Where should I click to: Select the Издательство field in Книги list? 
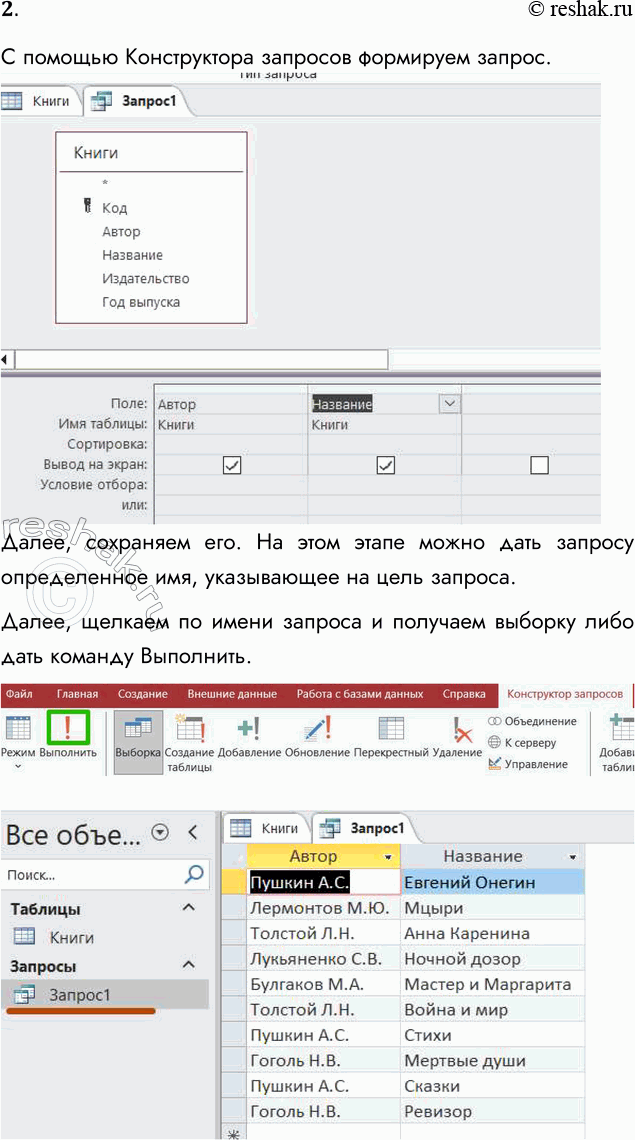click(x=145, y=278)
